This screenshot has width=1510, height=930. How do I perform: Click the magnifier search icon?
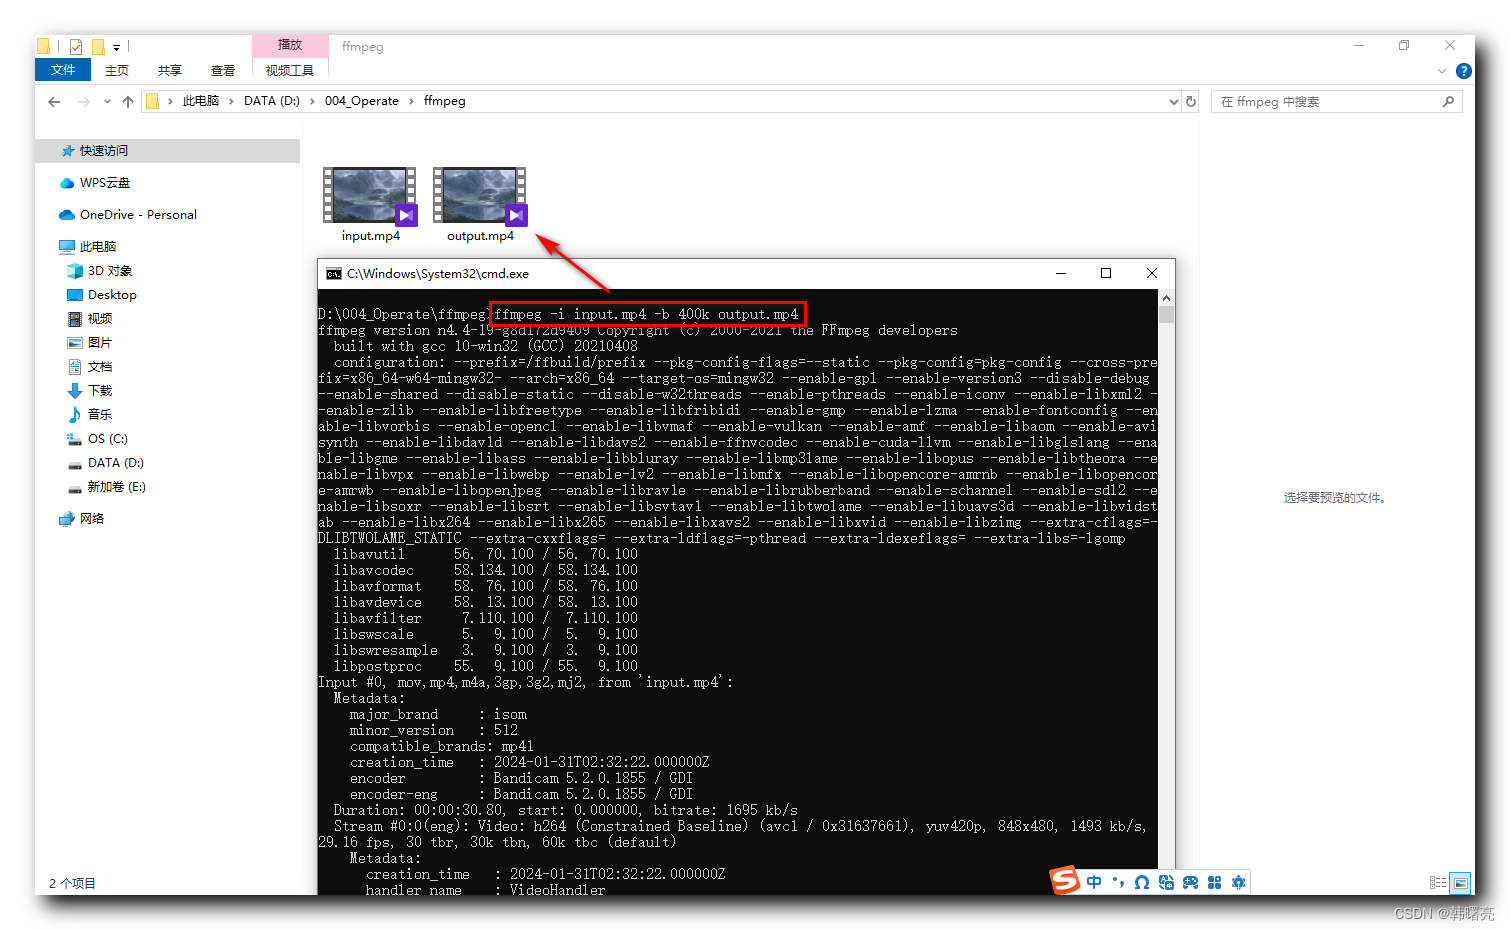1448,101
